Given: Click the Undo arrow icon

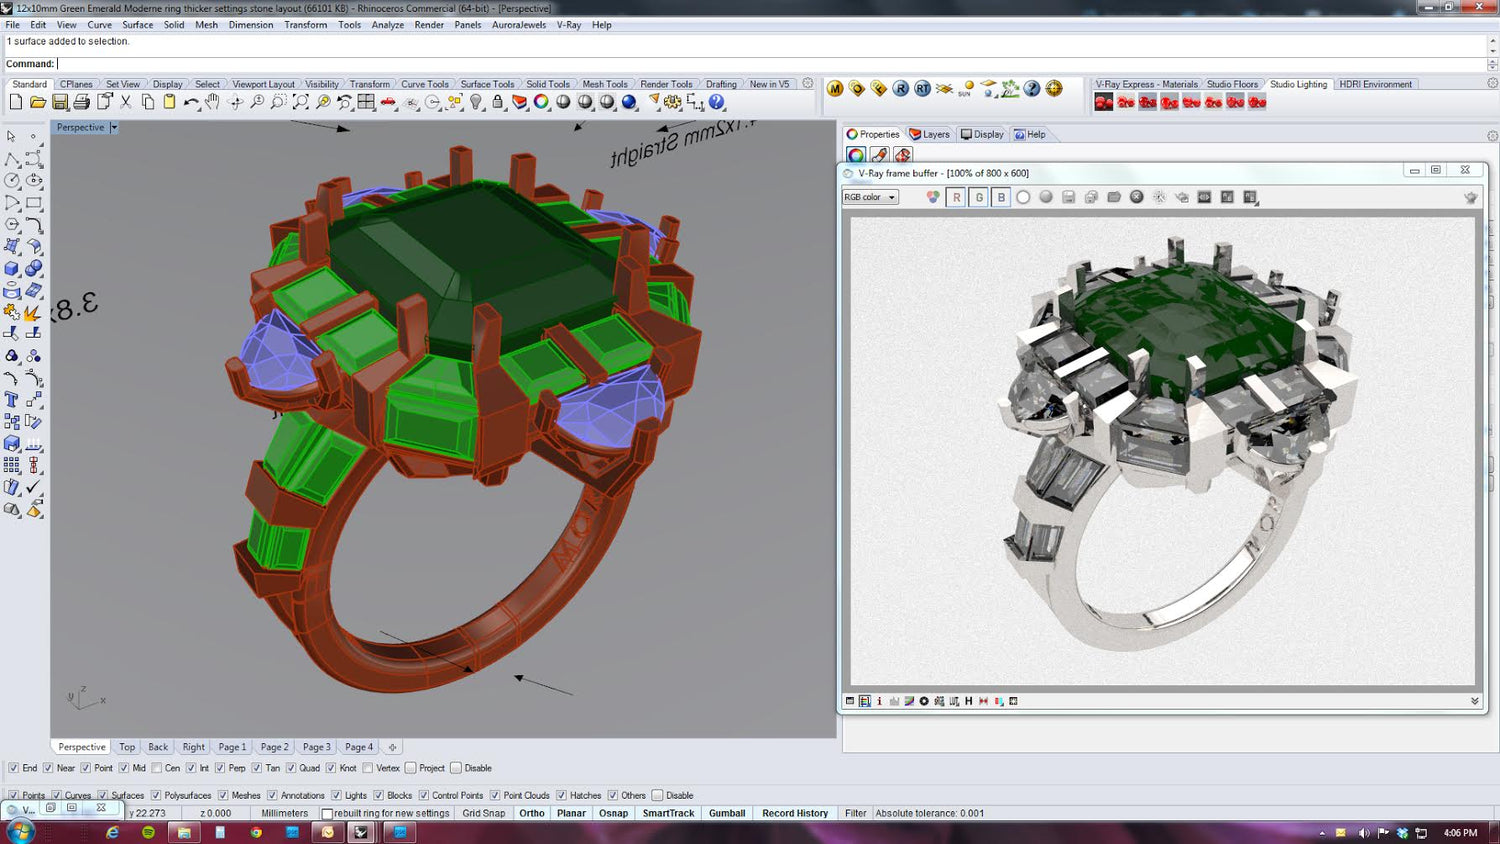Looking at the screenshot, I should click(190, 102).
